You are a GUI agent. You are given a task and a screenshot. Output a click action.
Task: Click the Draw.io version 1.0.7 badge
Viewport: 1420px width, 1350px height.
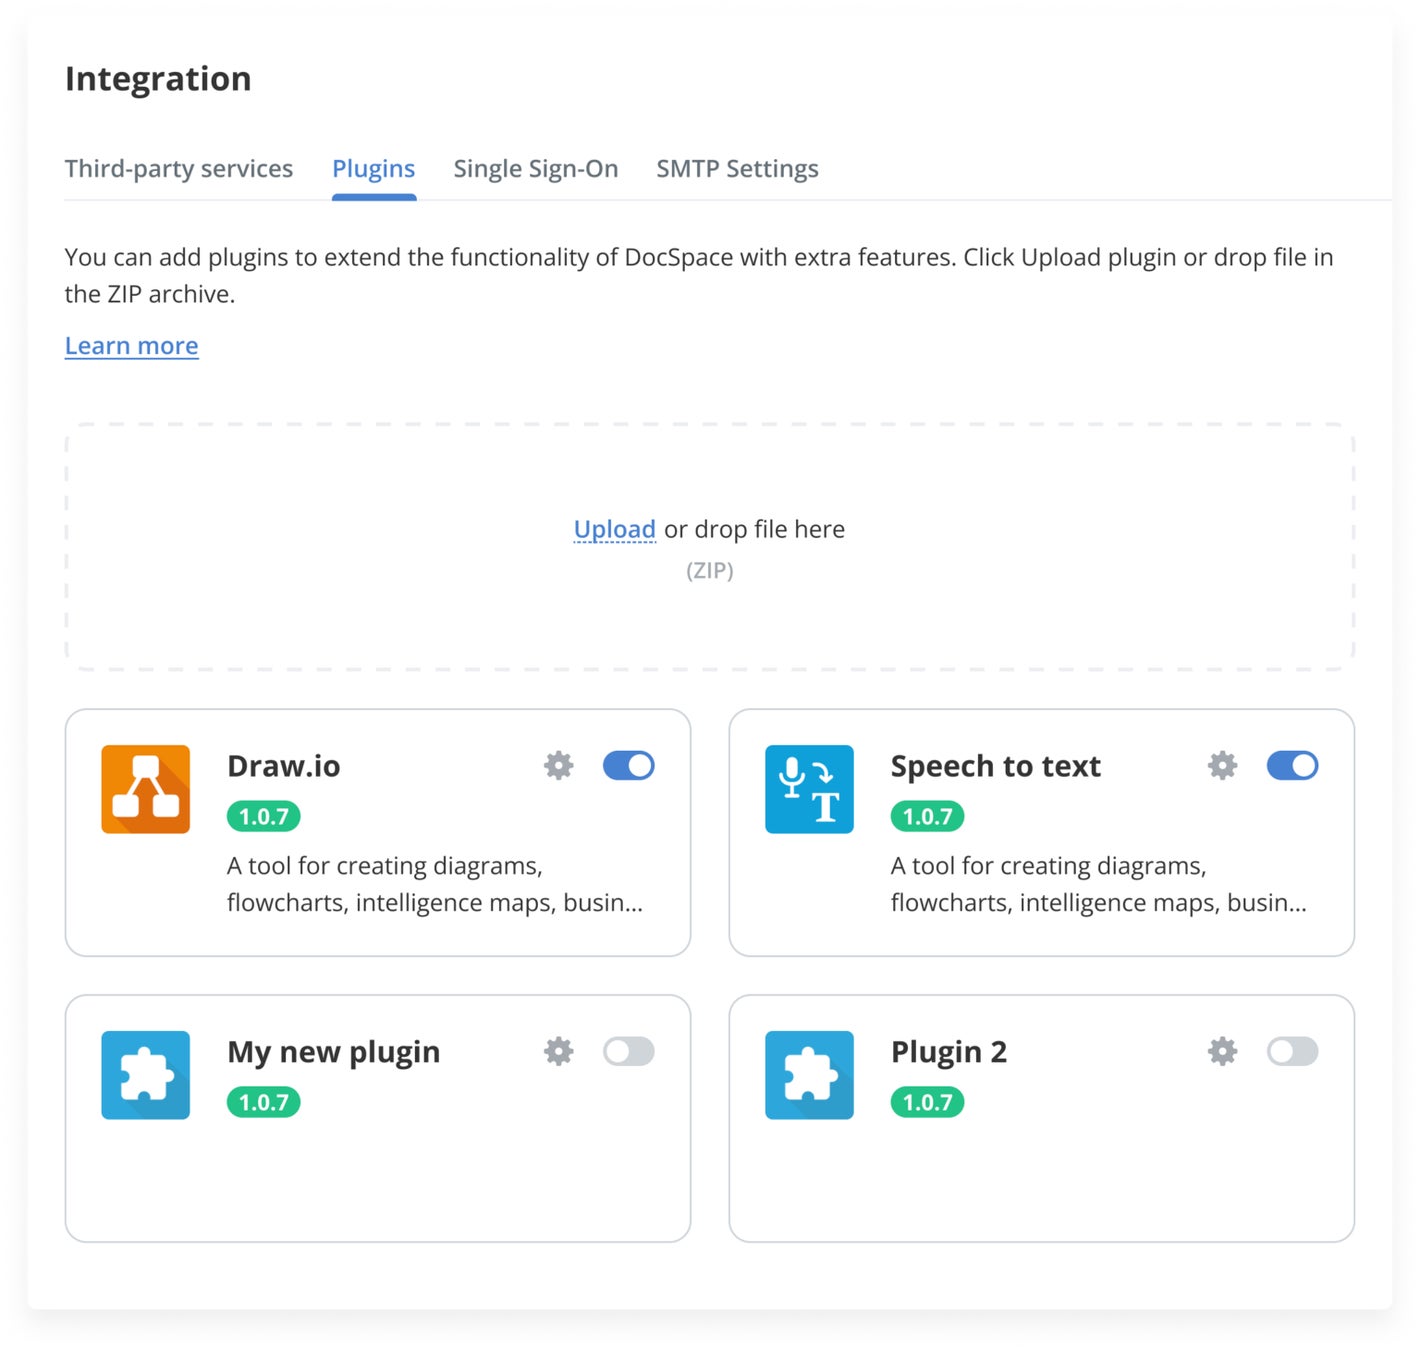tap(264, 816)
